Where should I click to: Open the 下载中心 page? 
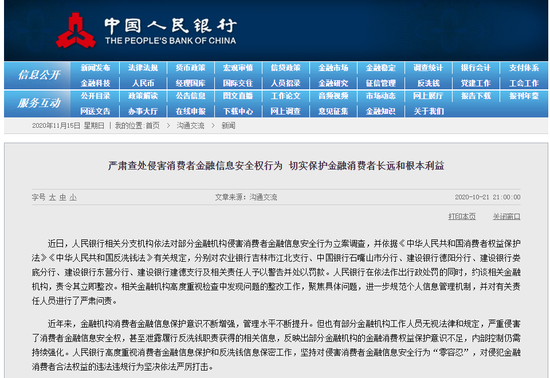pyautogui.click(x=238, y=111)
